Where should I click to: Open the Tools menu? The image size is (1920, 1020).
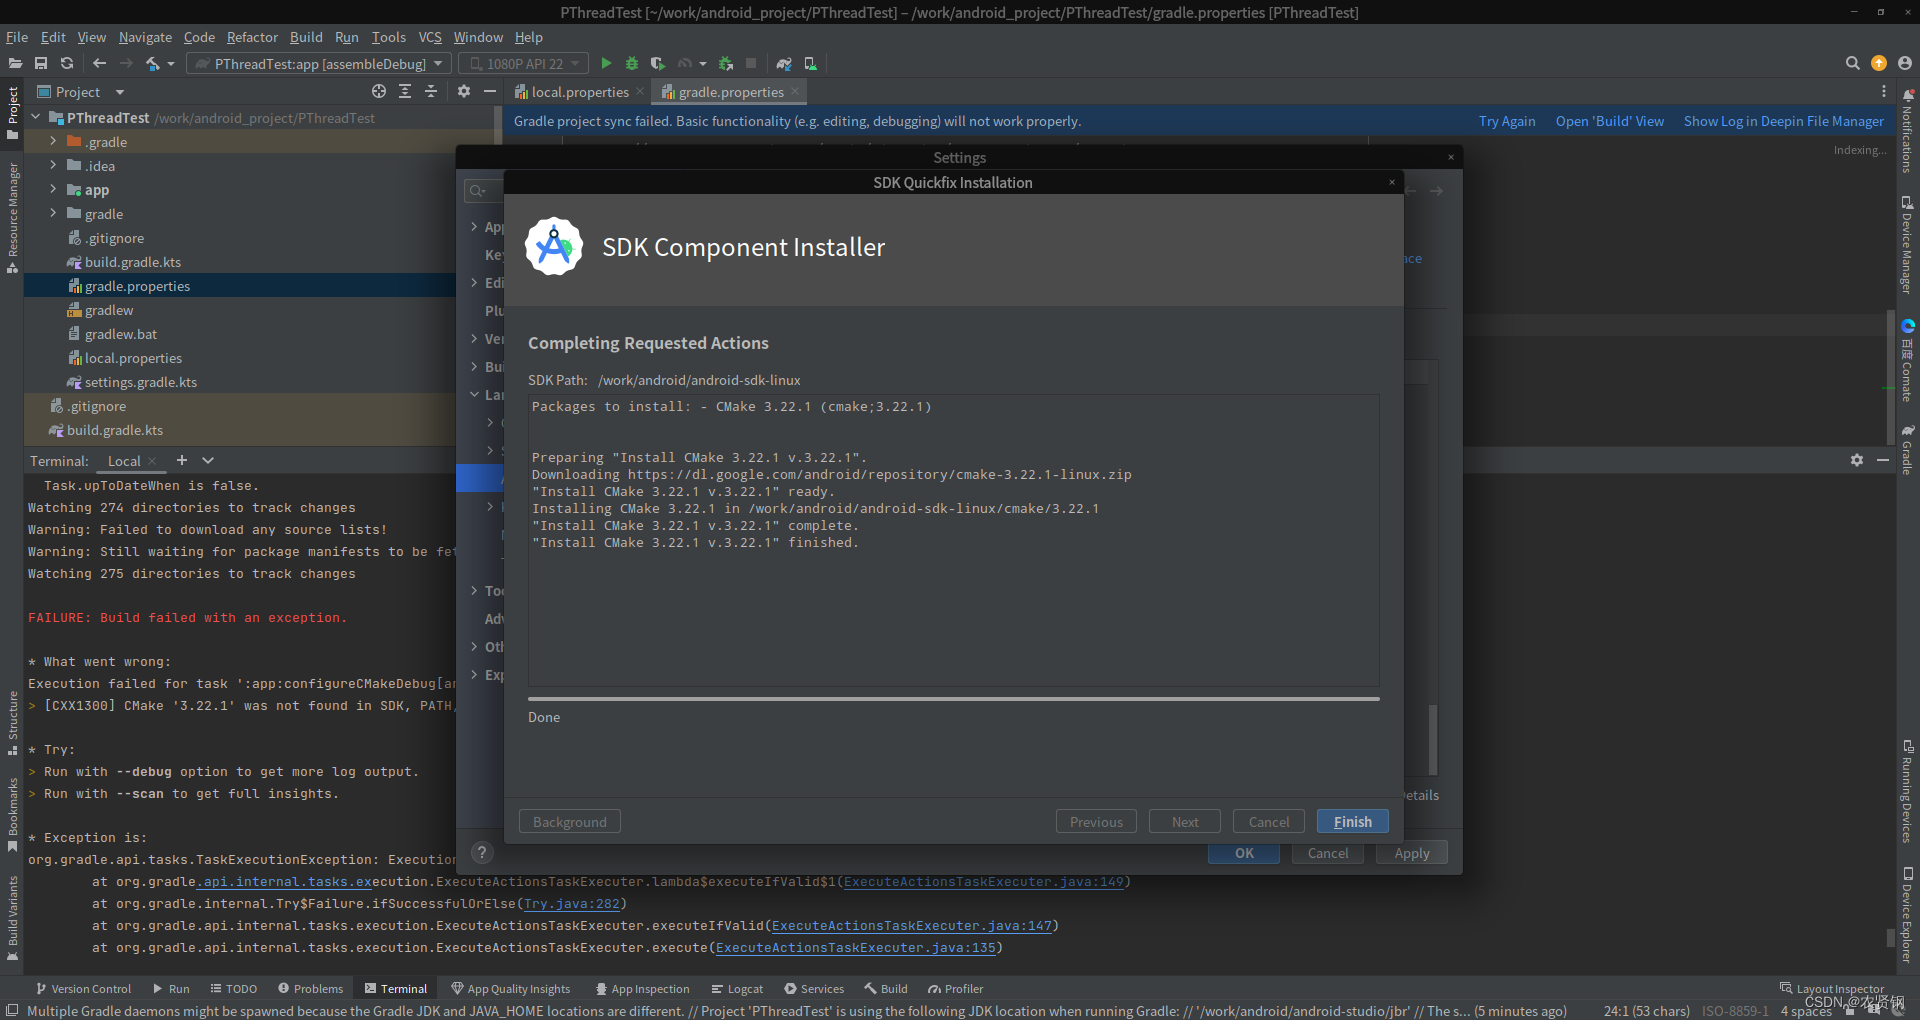pyautogui.click(x=389, y=37)
